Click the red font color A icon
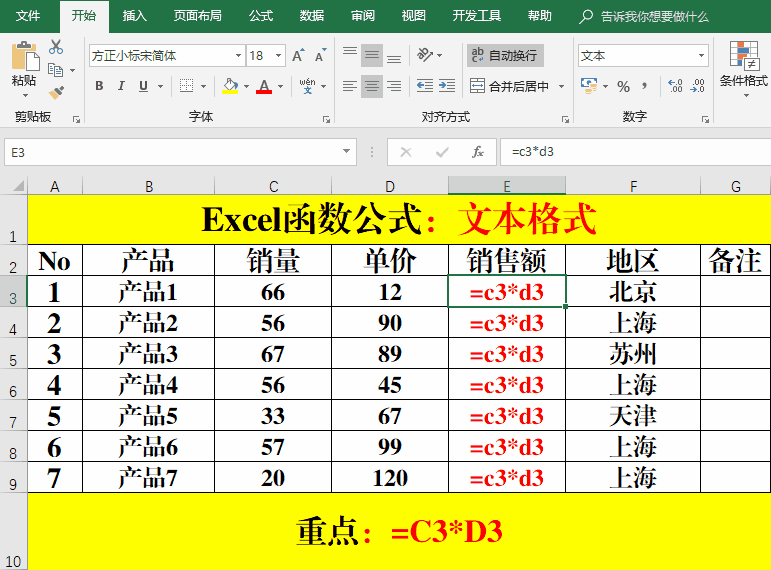 (x=264, y=86)
